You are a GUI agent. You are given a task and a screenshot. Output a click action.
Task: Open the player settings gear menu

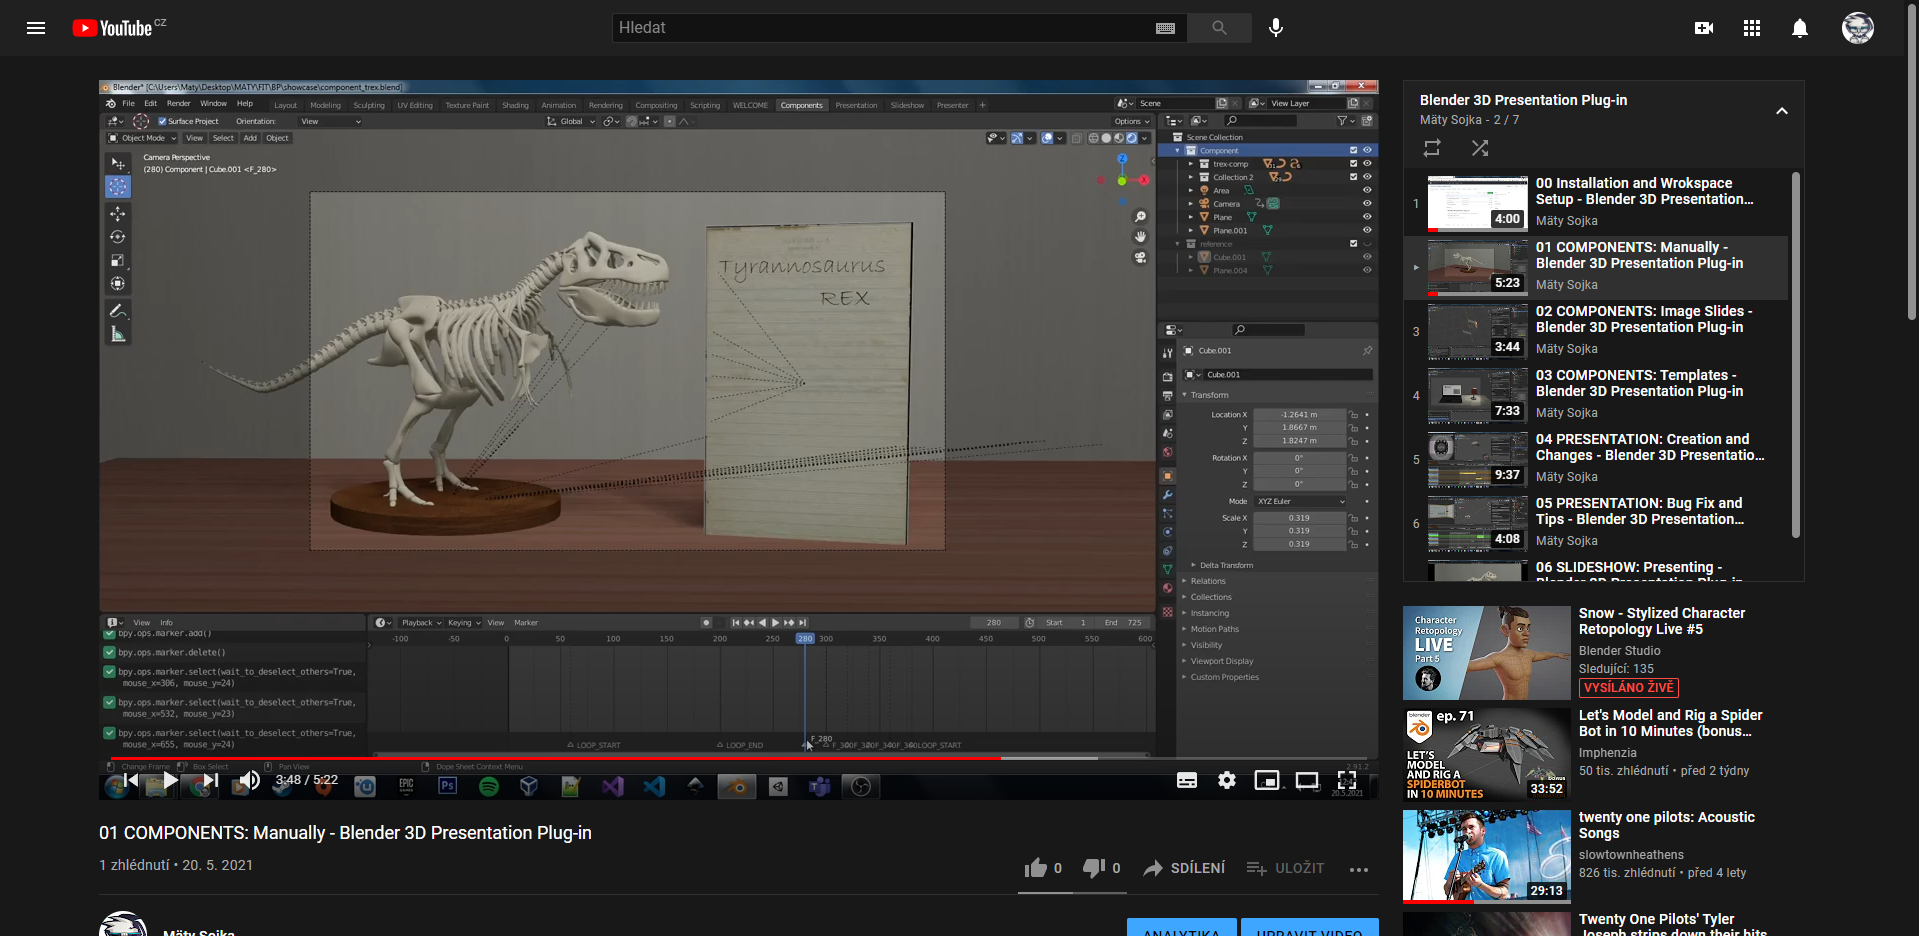(x=1227, y=780)
